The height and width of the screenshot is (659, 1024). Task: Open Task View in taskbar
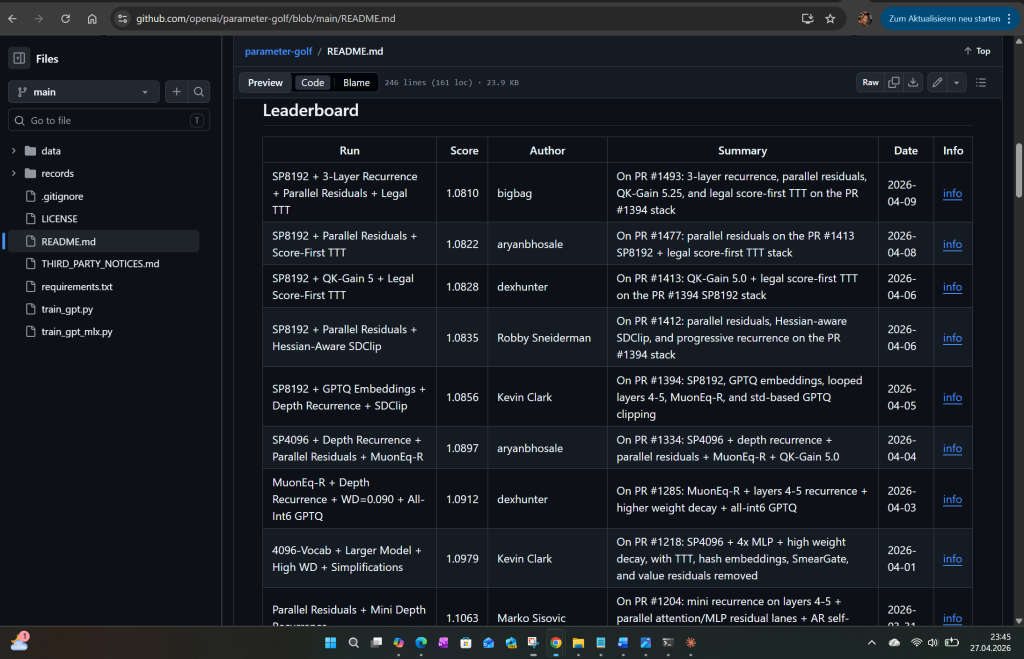[376, 643]
